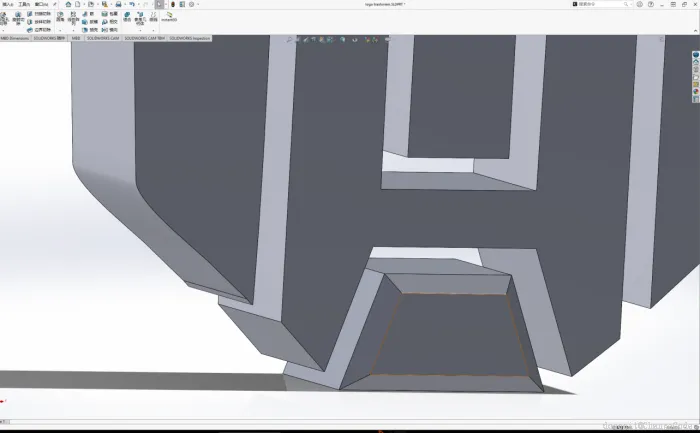Click the Select cursor tool

point(159,4)
